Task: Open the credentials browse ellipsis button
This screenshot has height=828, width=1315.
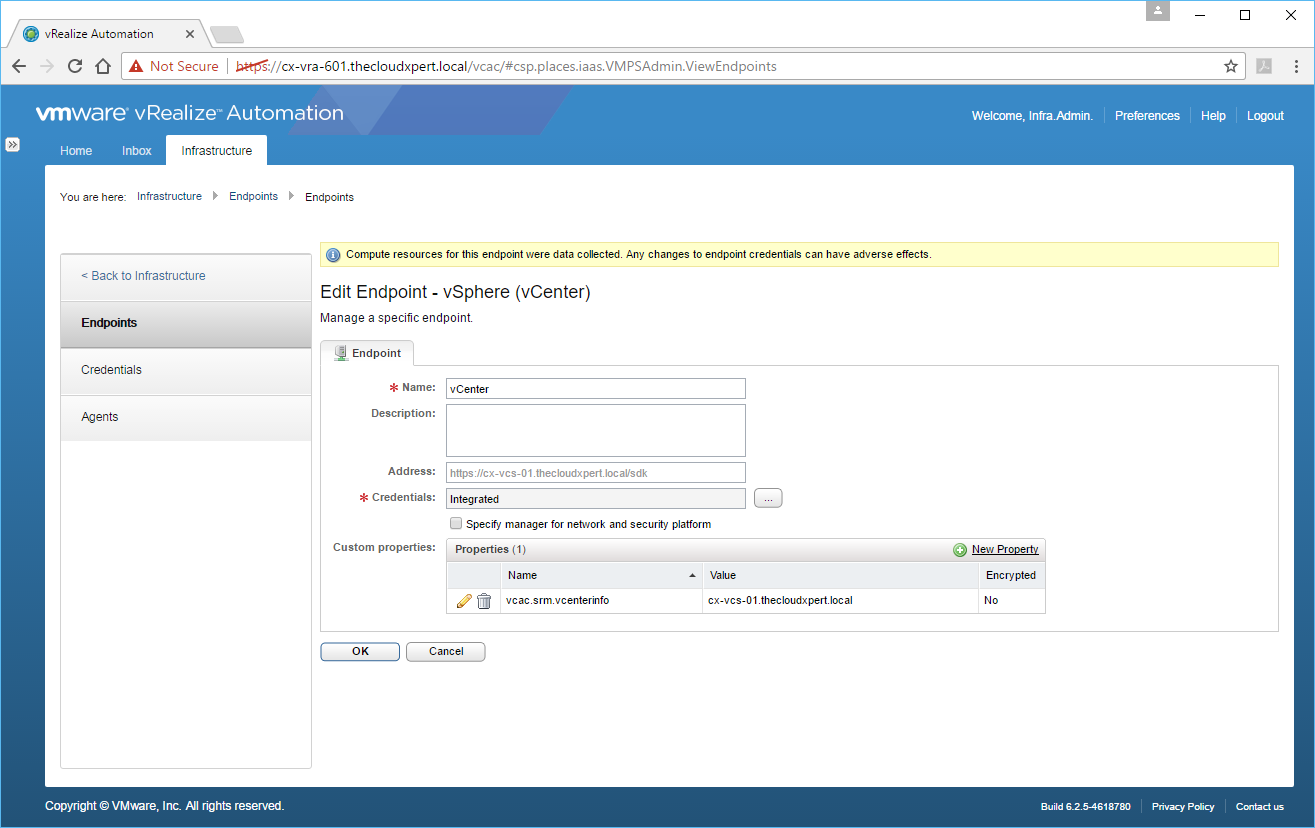Action: click(768, 498)
